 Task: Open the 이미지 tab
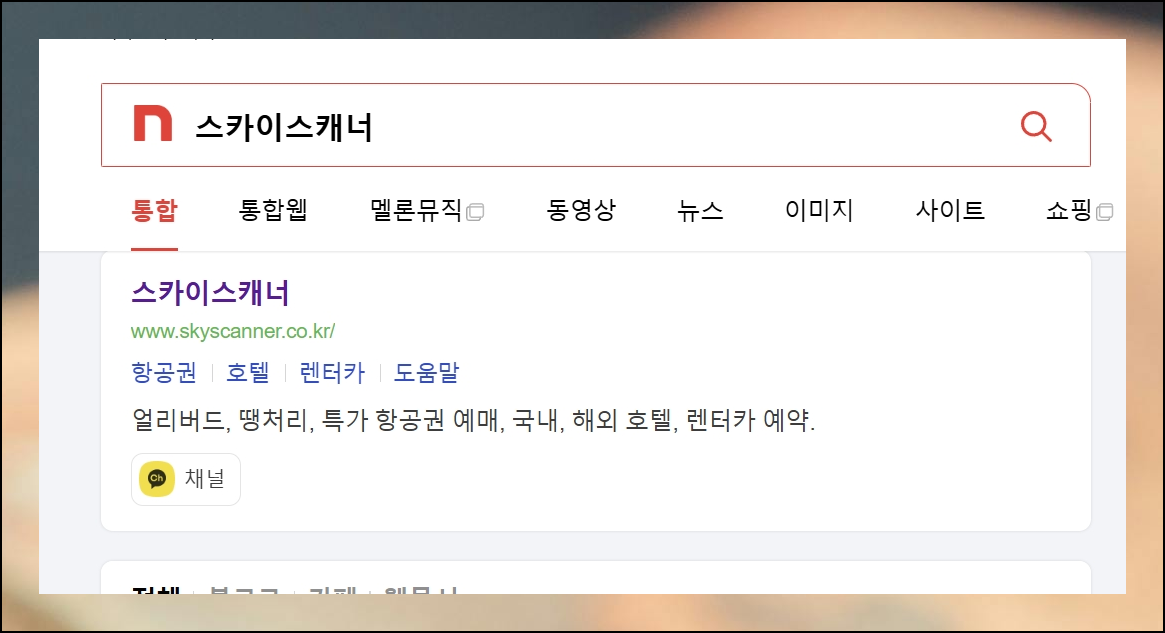[x=819, y=210]
